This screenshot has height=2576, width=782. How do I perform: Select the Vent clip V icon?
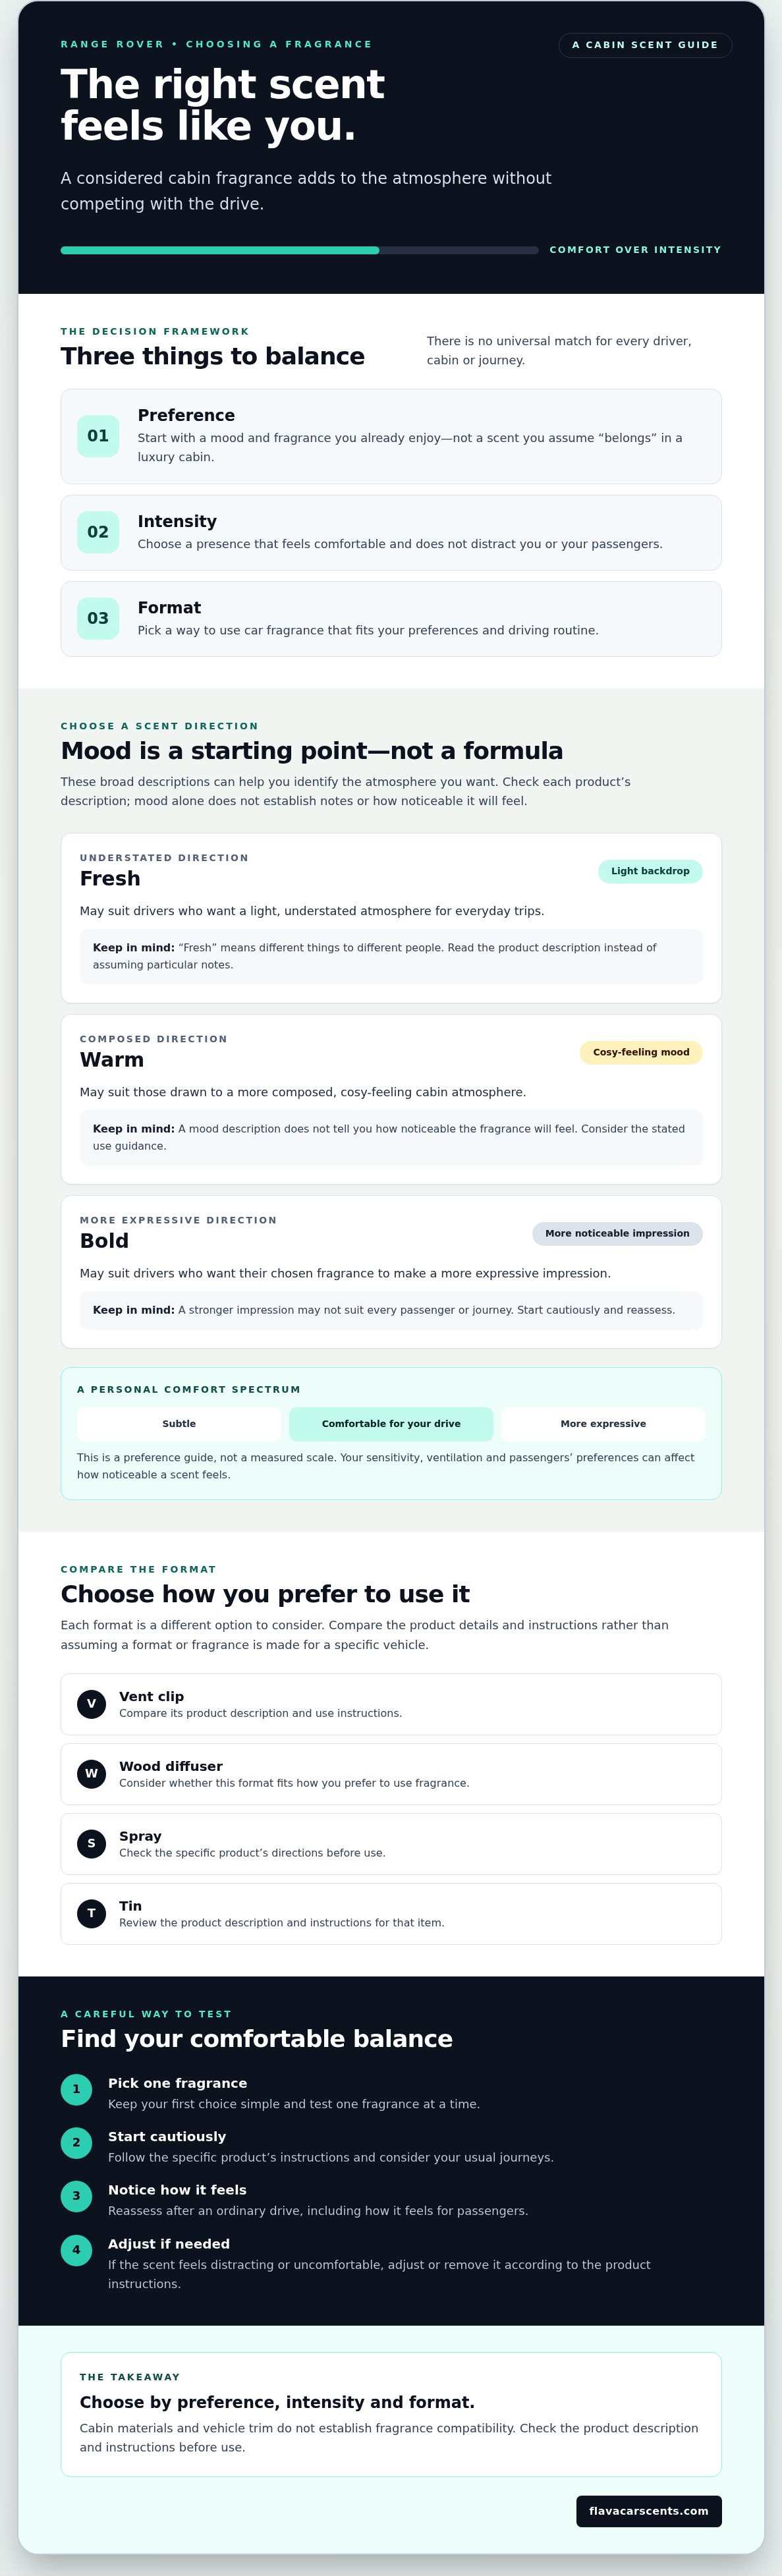(91, 1704)
